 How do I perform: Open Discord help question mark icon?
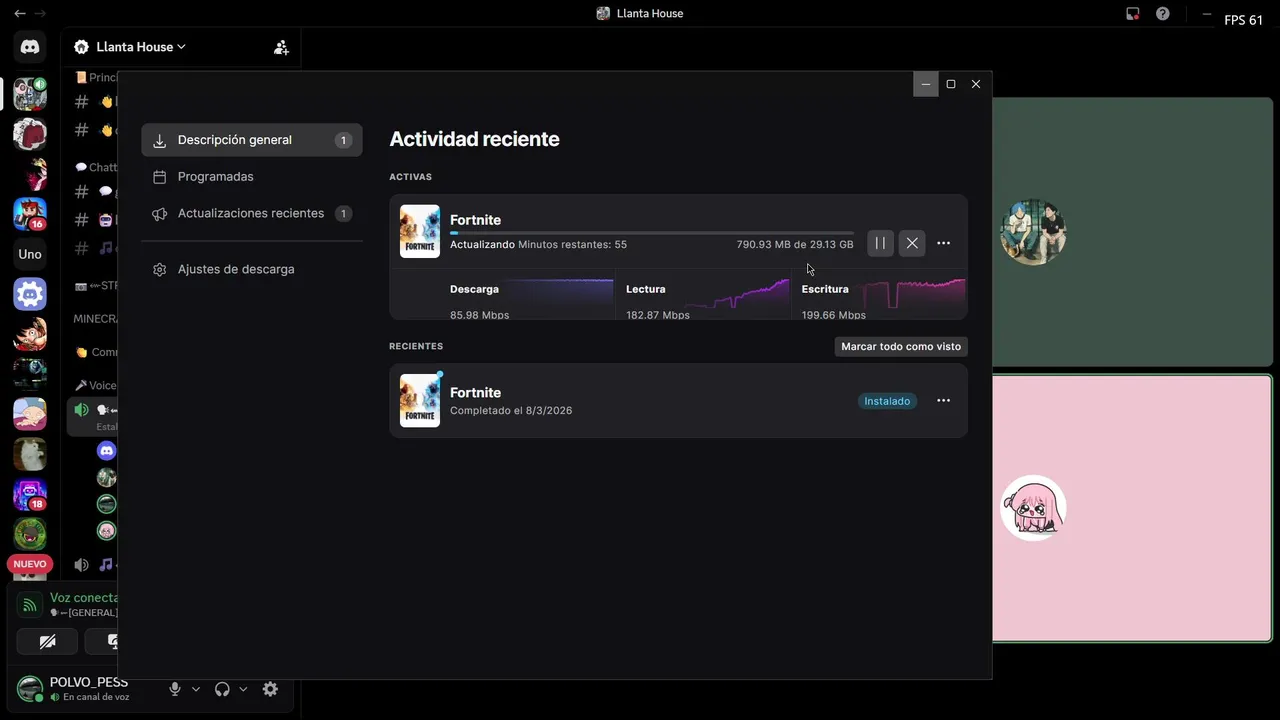coord(1163,13)
